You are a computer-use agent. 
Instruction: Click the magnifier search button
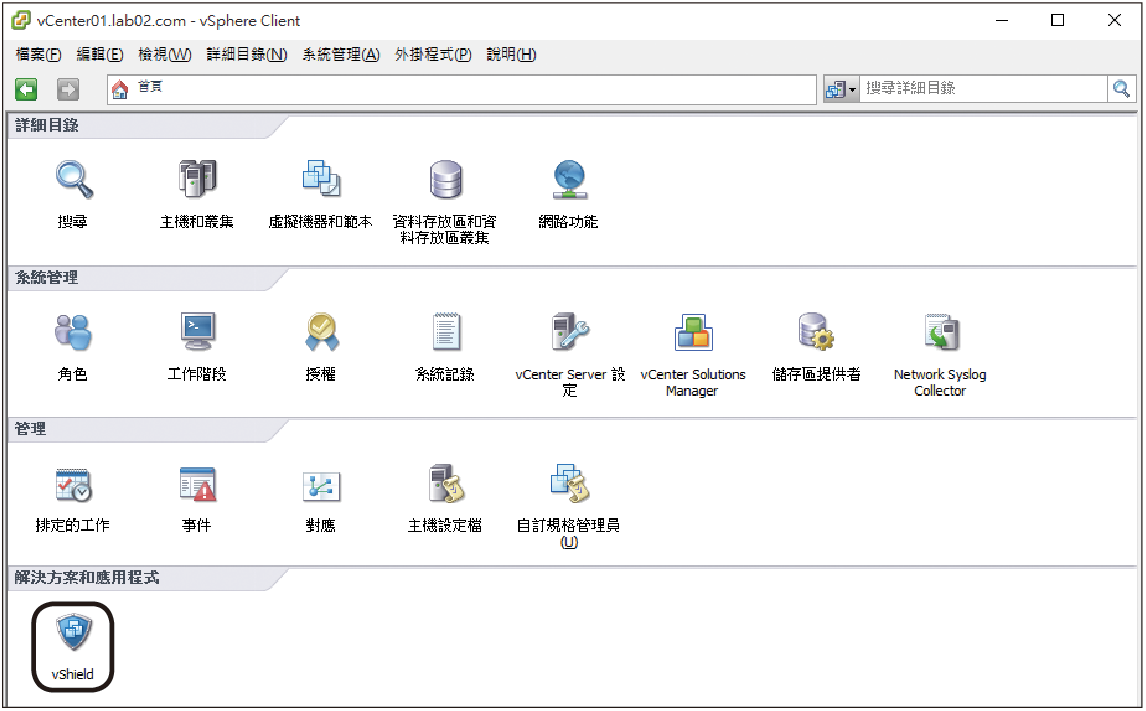[x=1121, y=89]
